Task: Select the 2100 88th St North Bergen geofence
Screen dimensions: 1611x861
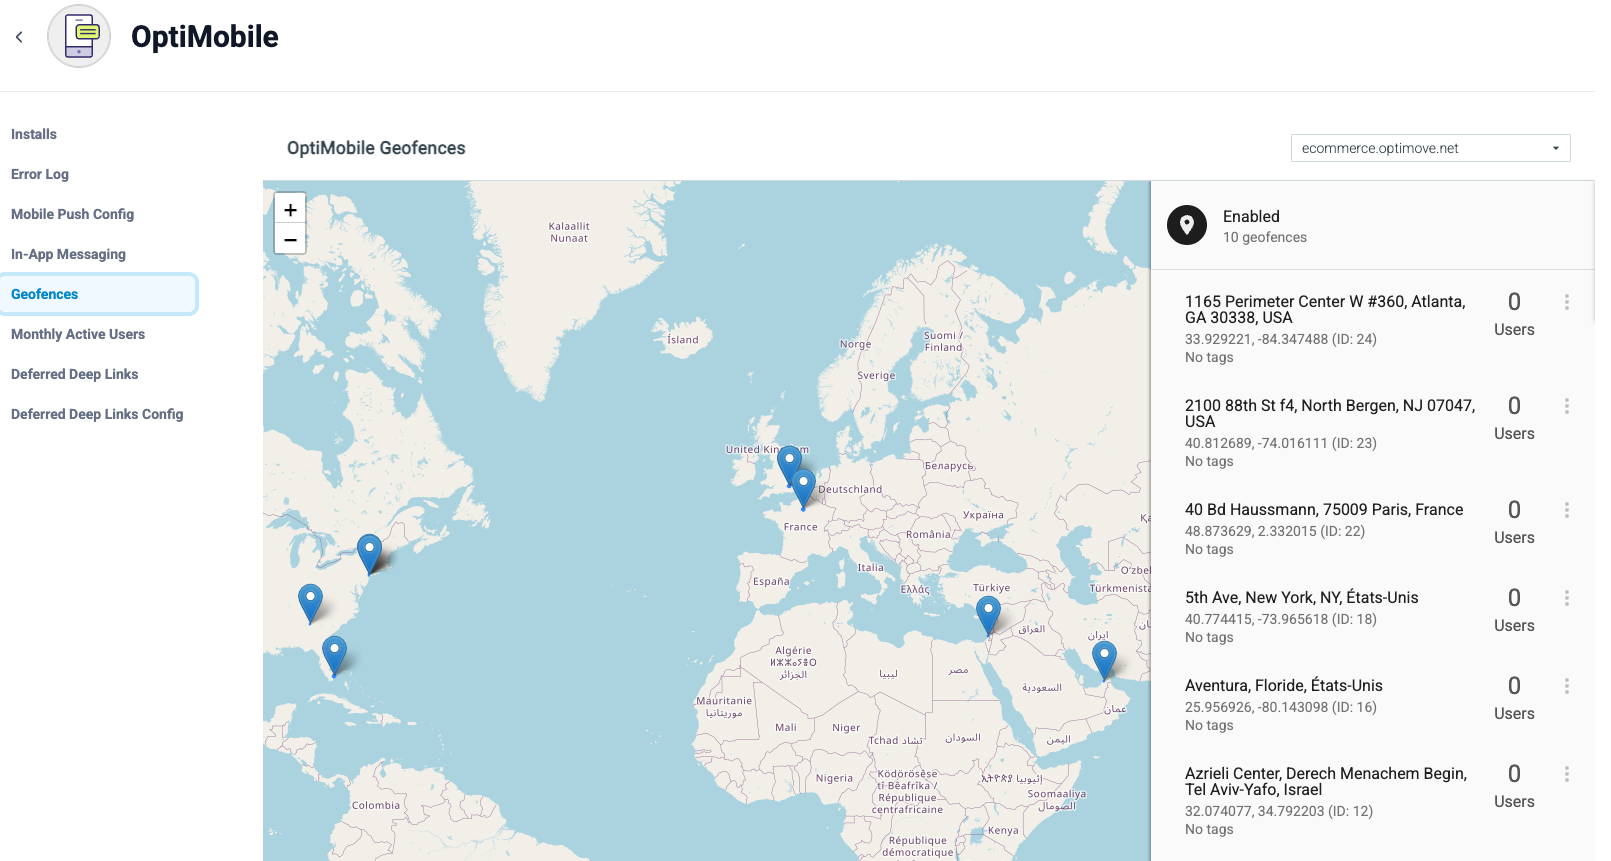Action: click(x=1330, y=413)
